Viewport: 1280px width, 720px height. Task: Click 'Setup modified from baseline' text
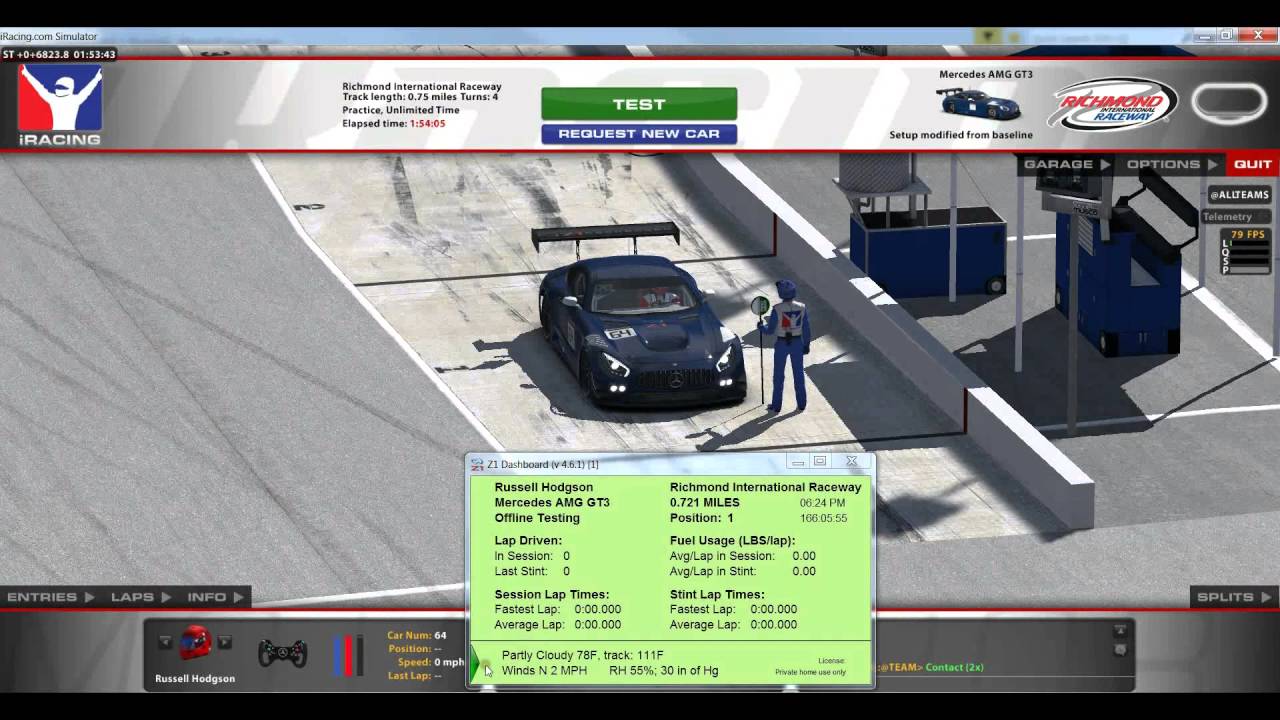tap(961, 135)
